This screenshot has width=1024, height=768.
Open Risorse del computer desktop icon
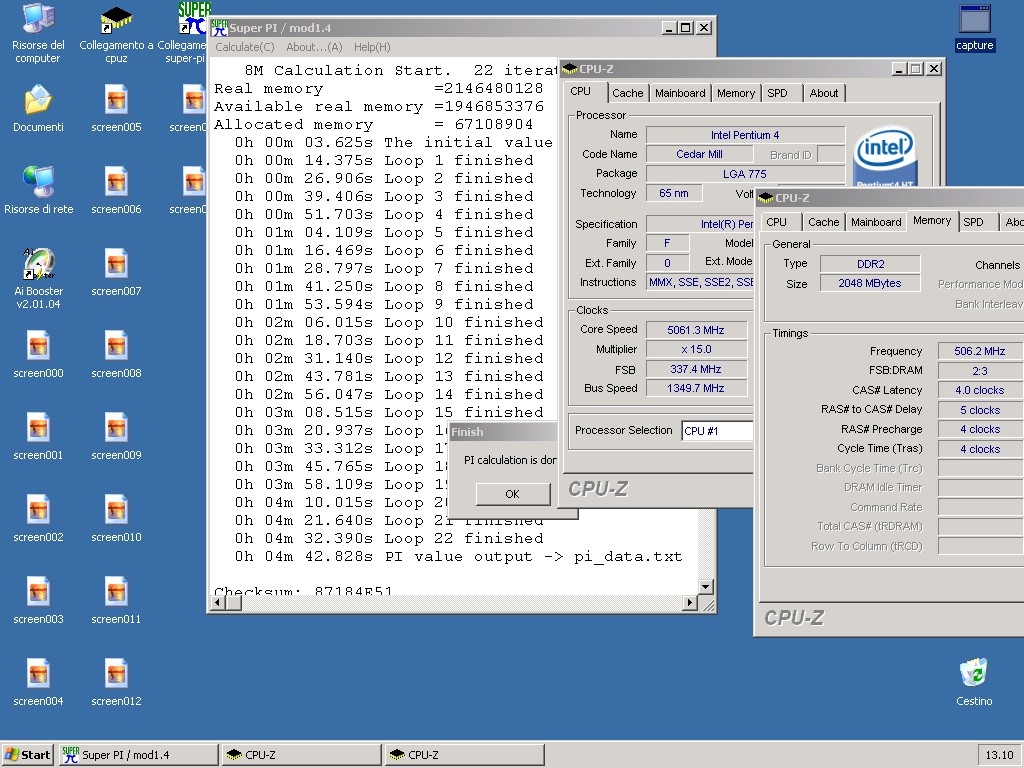[x=38, y=20]
